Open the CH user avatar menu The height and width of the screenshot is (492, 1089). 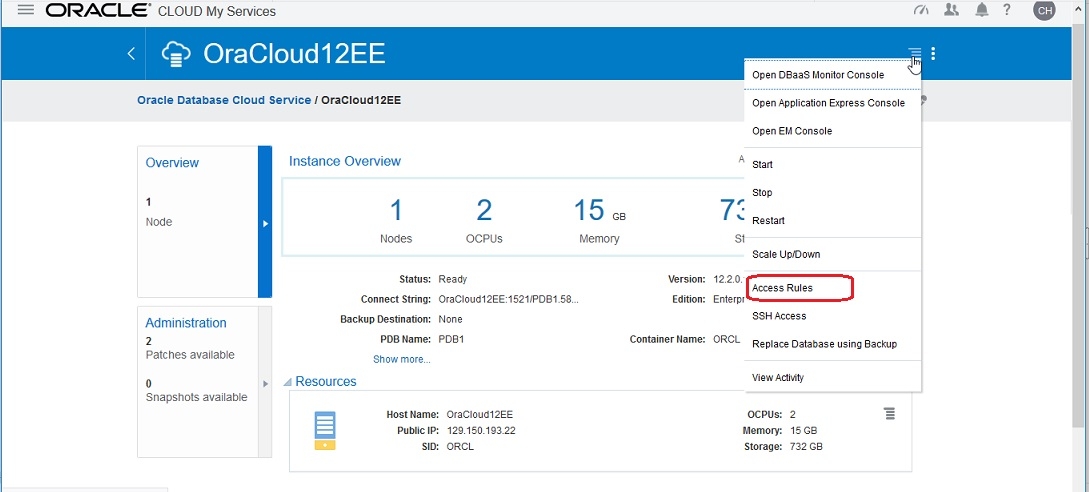coord(1044,10)
